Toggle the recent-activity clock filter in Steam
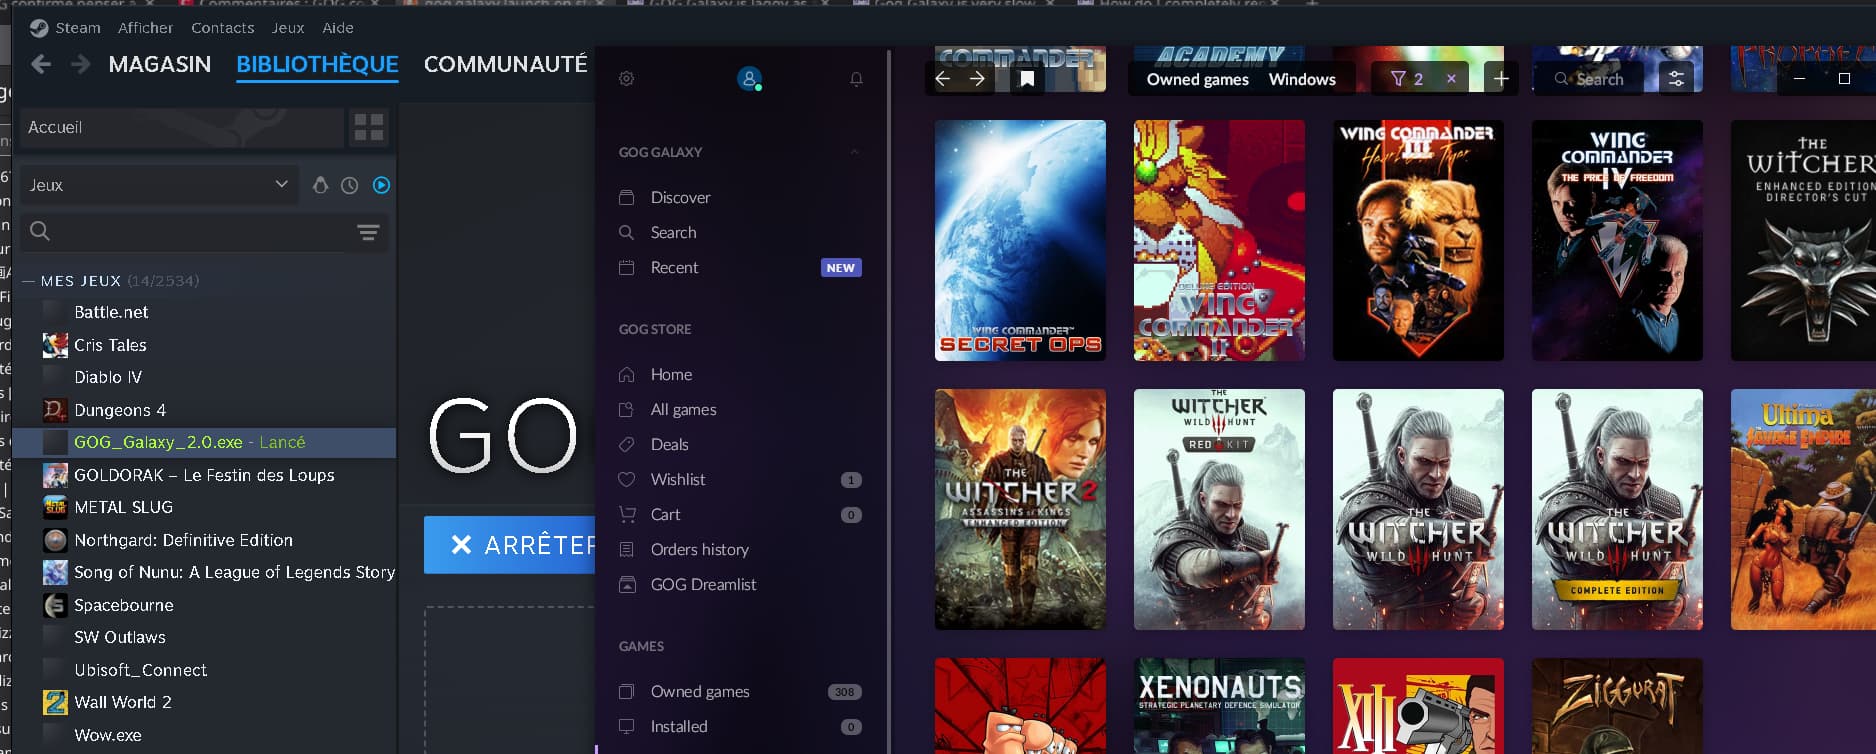This screenshot has width=1876, height=754. 350,185
